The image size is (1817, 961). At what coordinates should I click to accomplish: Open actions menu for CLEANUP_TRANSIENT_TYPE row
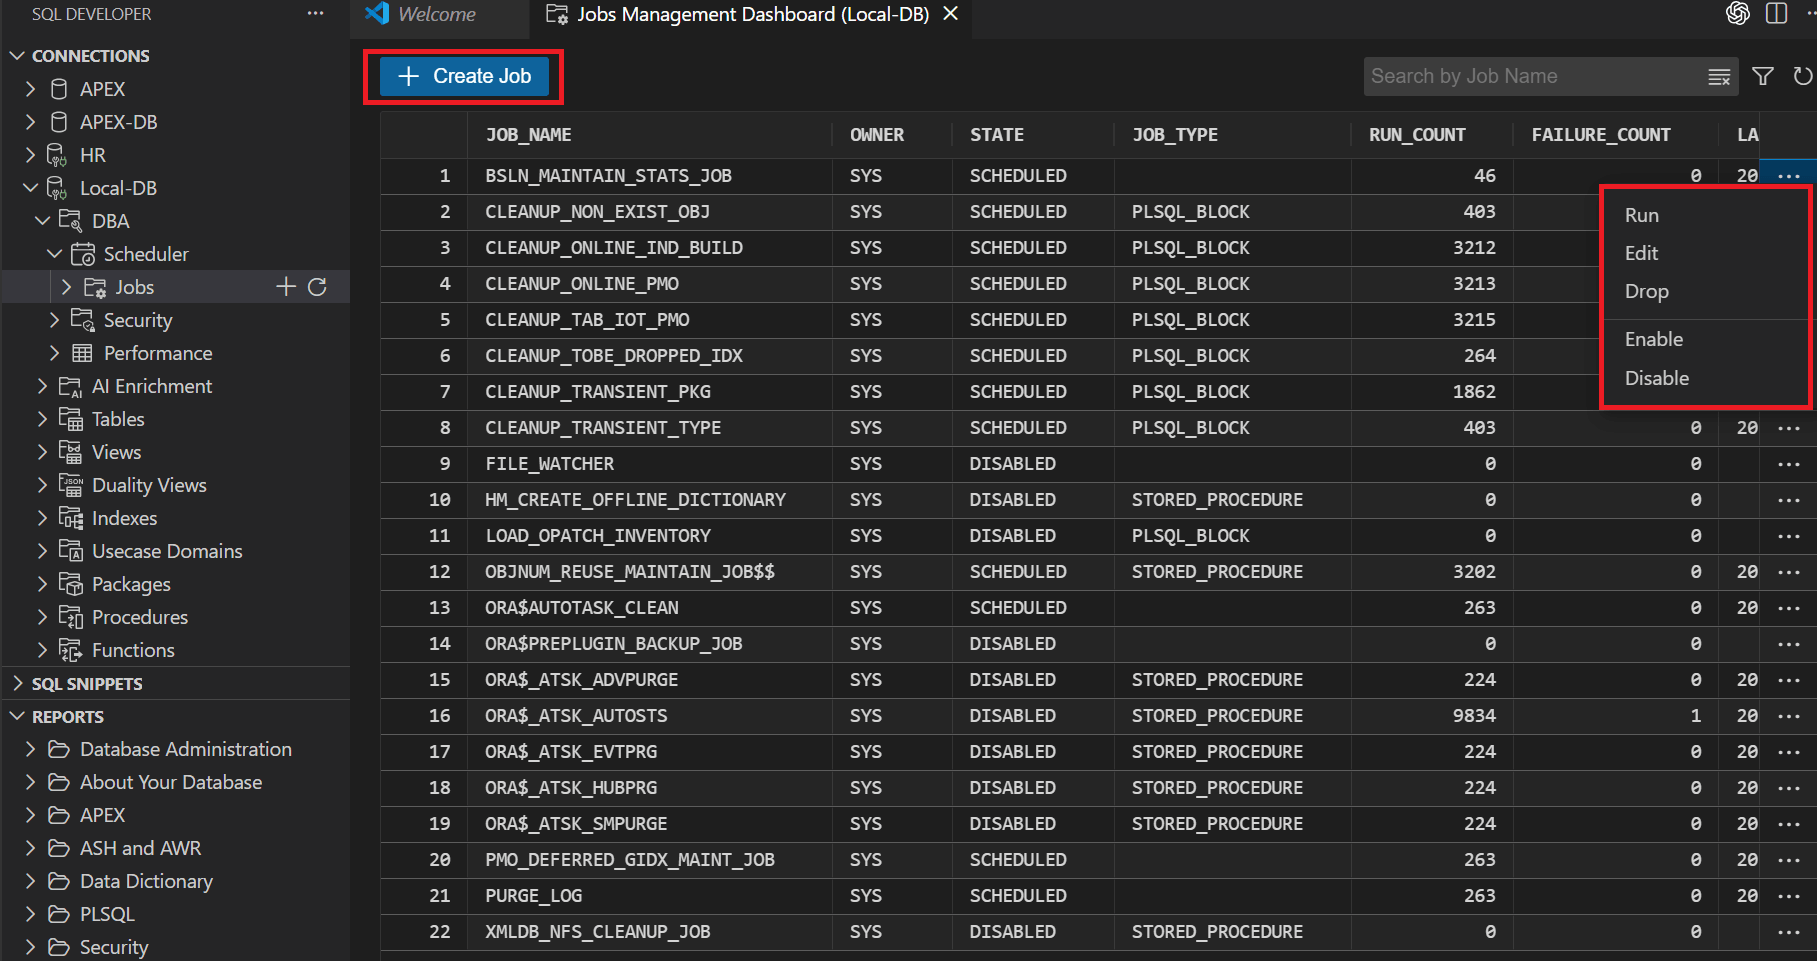[1788, 428]
